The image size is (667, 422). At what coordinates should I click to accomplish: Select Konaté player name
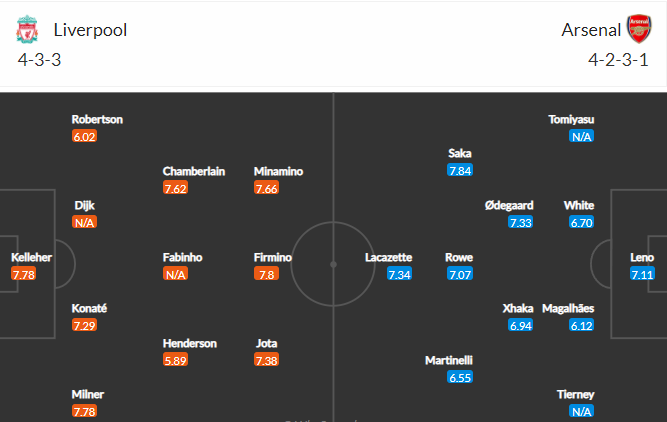(89, 308)
